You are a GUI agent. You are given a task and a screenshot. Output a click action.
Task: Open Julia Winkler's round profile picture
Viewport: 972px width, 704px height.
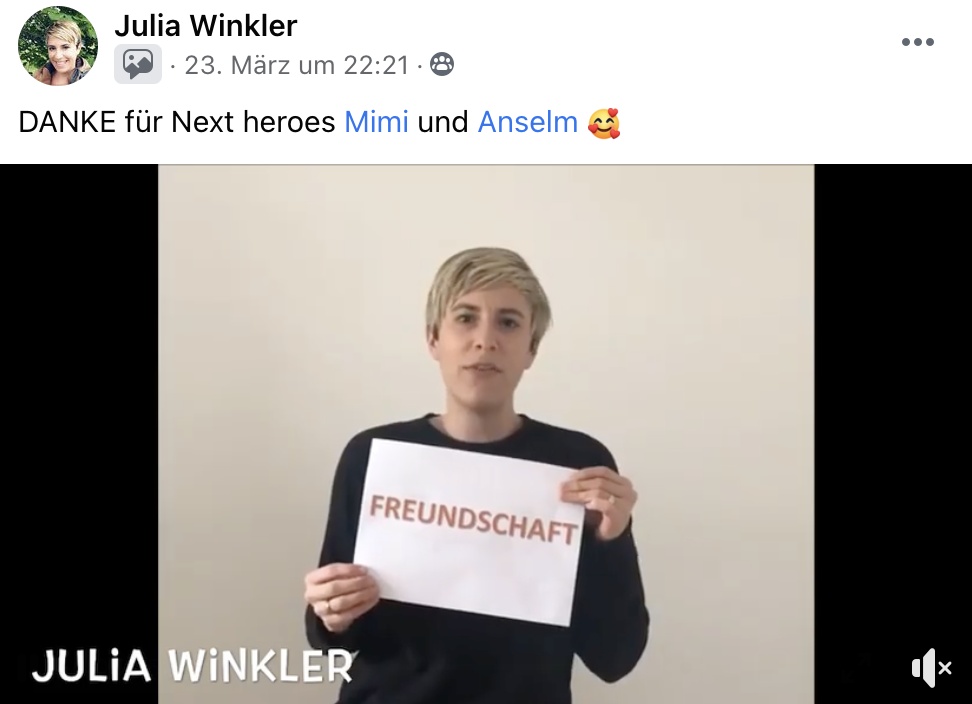pos(58,46)
